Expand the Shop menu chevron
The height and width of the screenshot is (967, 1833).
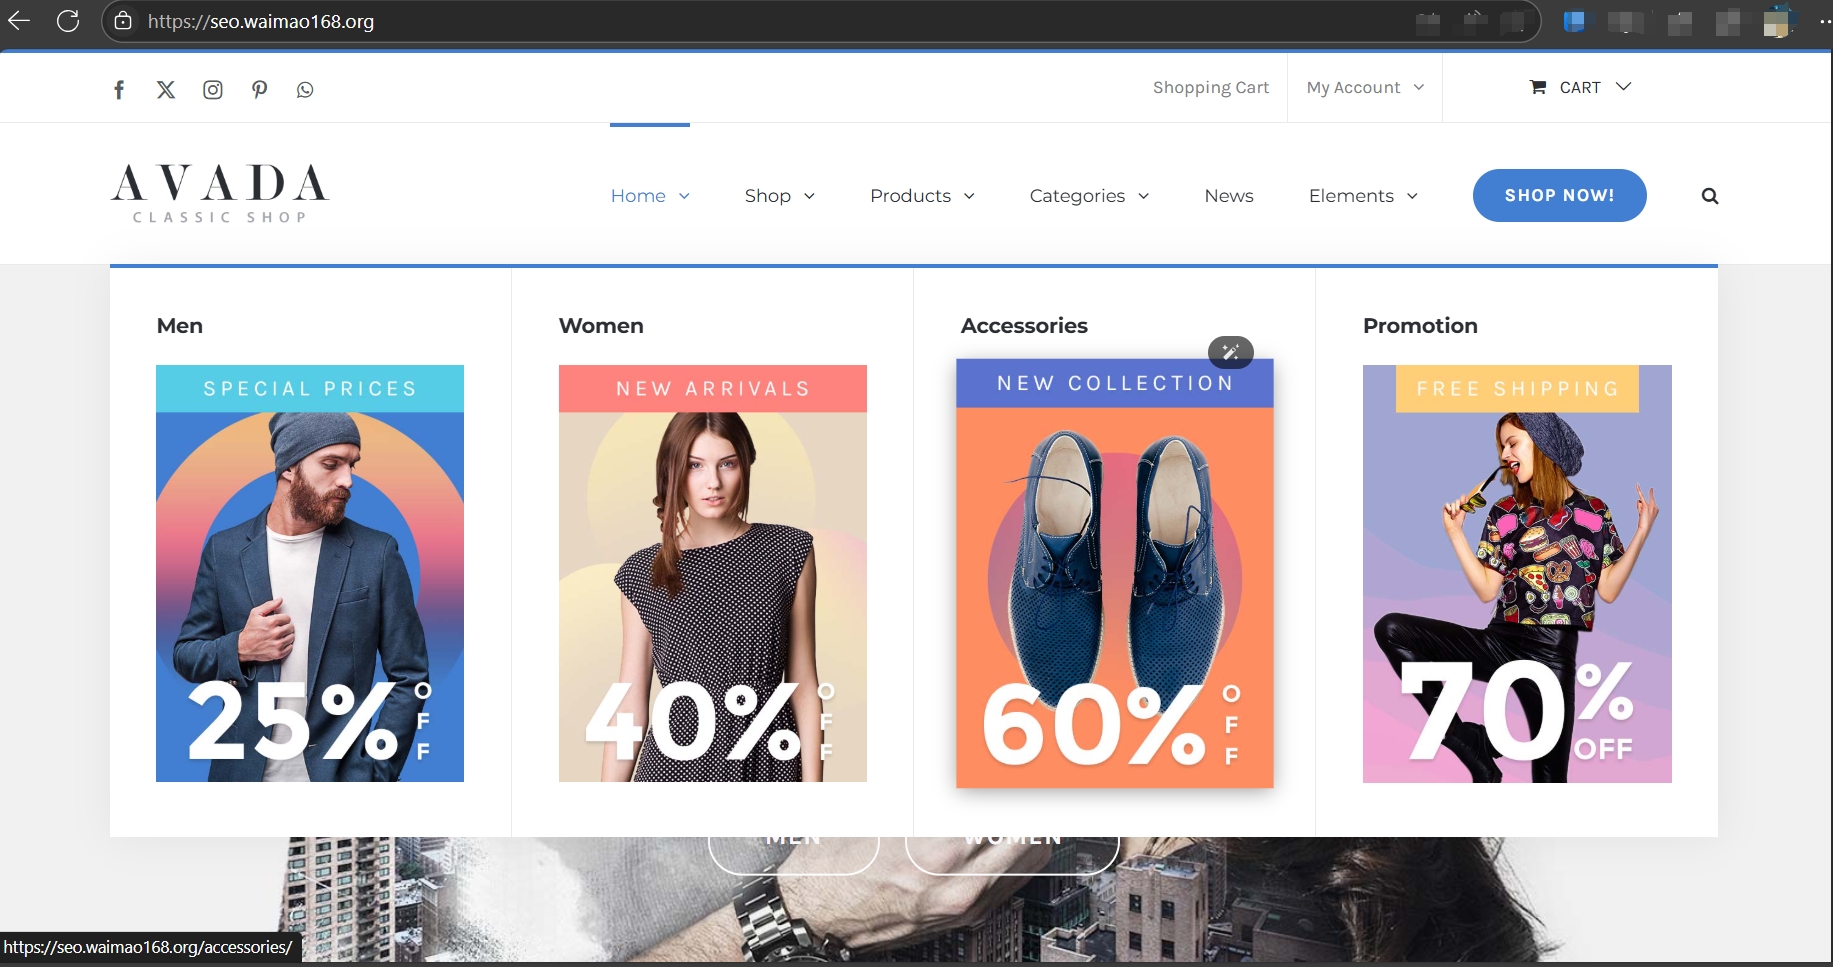click(809, 196)
